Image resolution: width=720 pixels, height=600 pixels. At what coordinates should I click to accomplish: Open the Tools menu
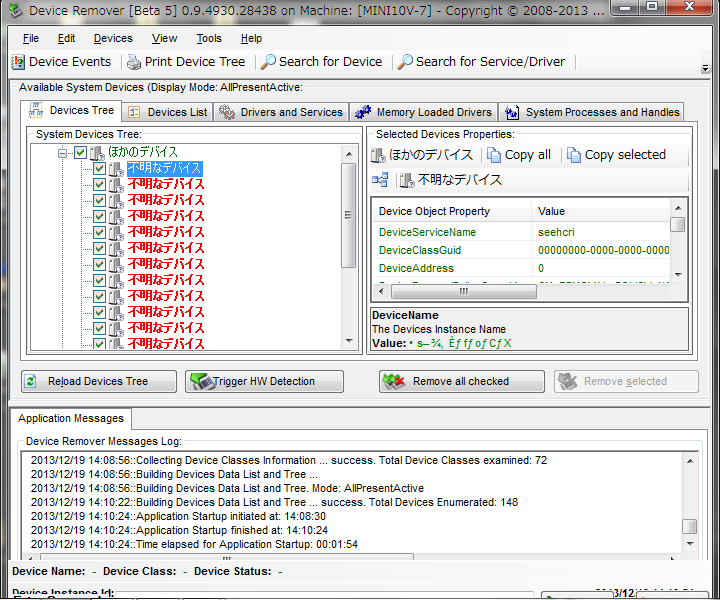point(209,39)
